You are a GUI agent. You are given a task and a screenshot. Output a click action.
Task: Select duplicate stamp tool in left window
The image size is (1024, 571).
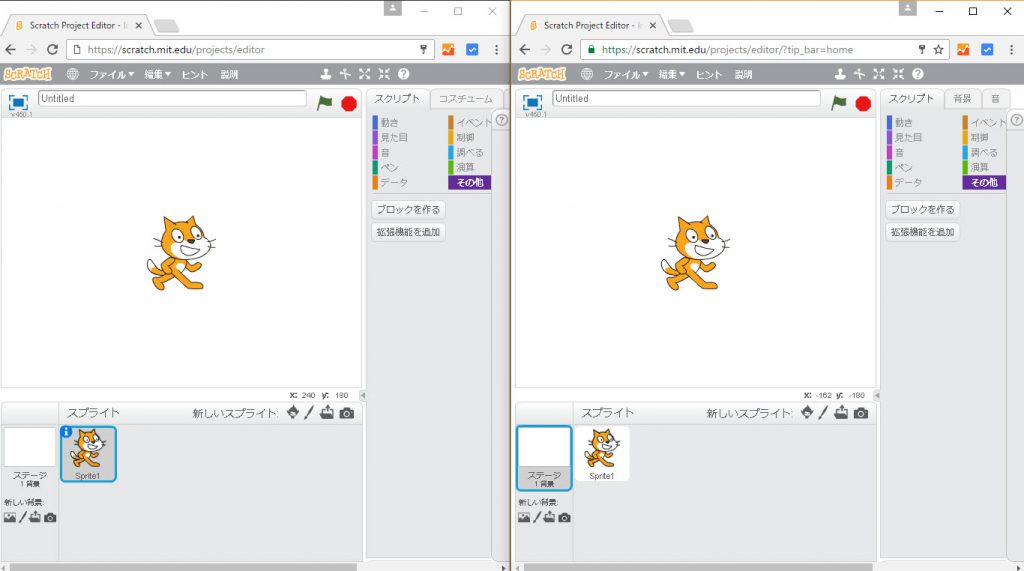pyautogui.click(x=326, y=74)
